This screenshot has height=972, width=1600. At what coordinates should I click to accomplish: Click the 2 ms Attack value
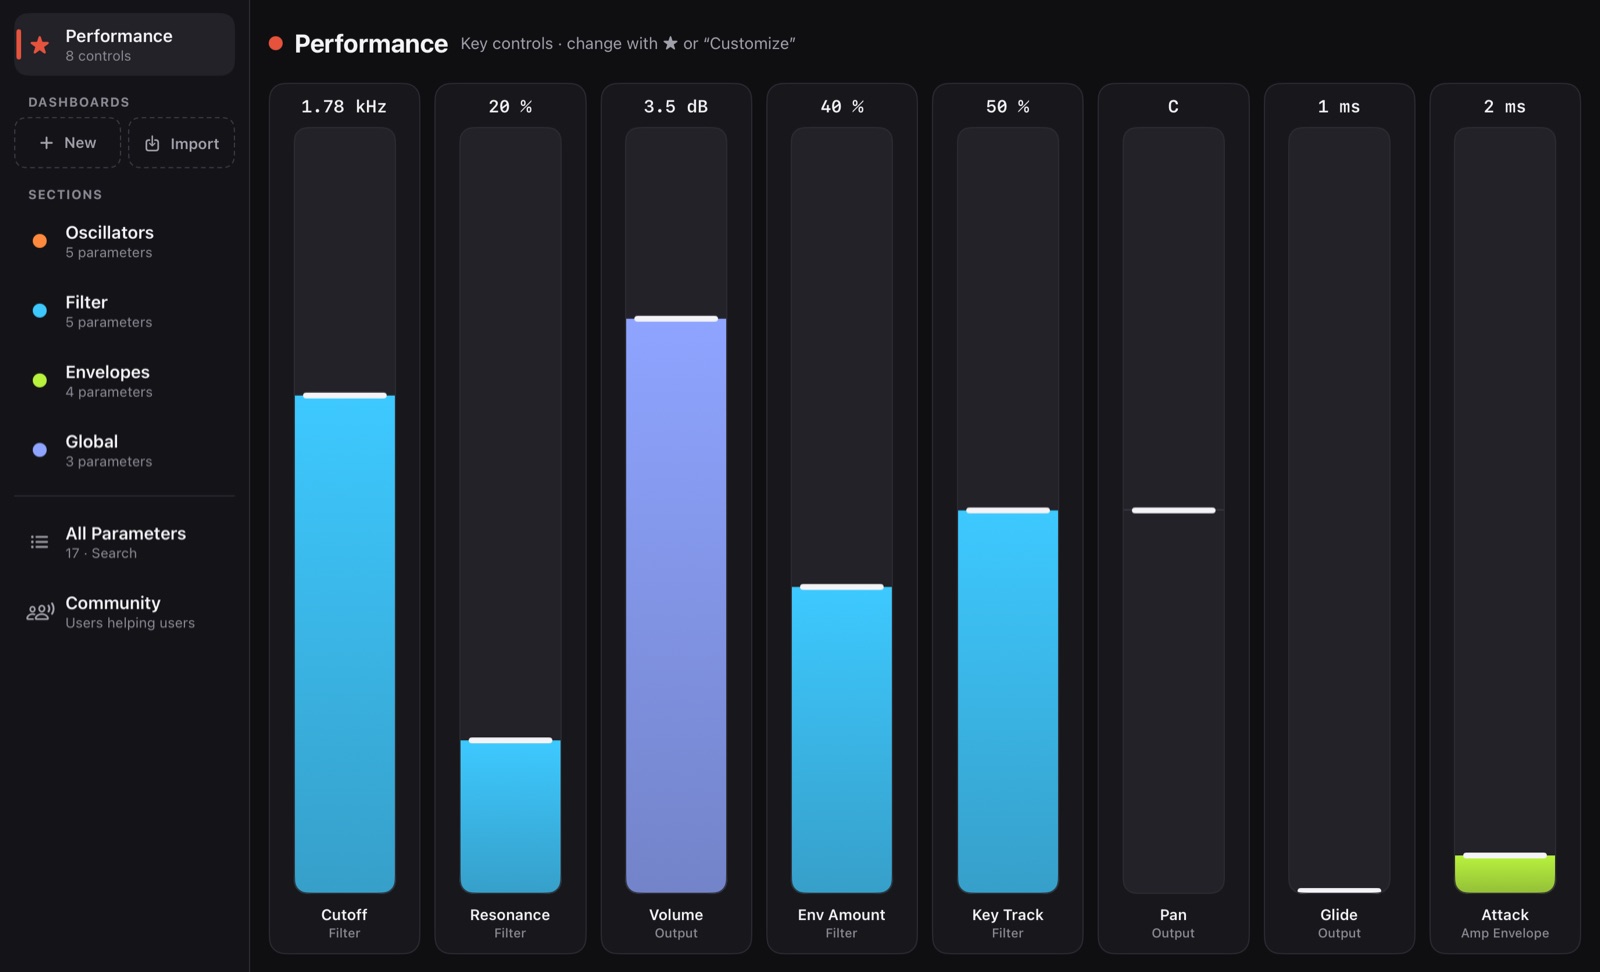[1505, 106]
